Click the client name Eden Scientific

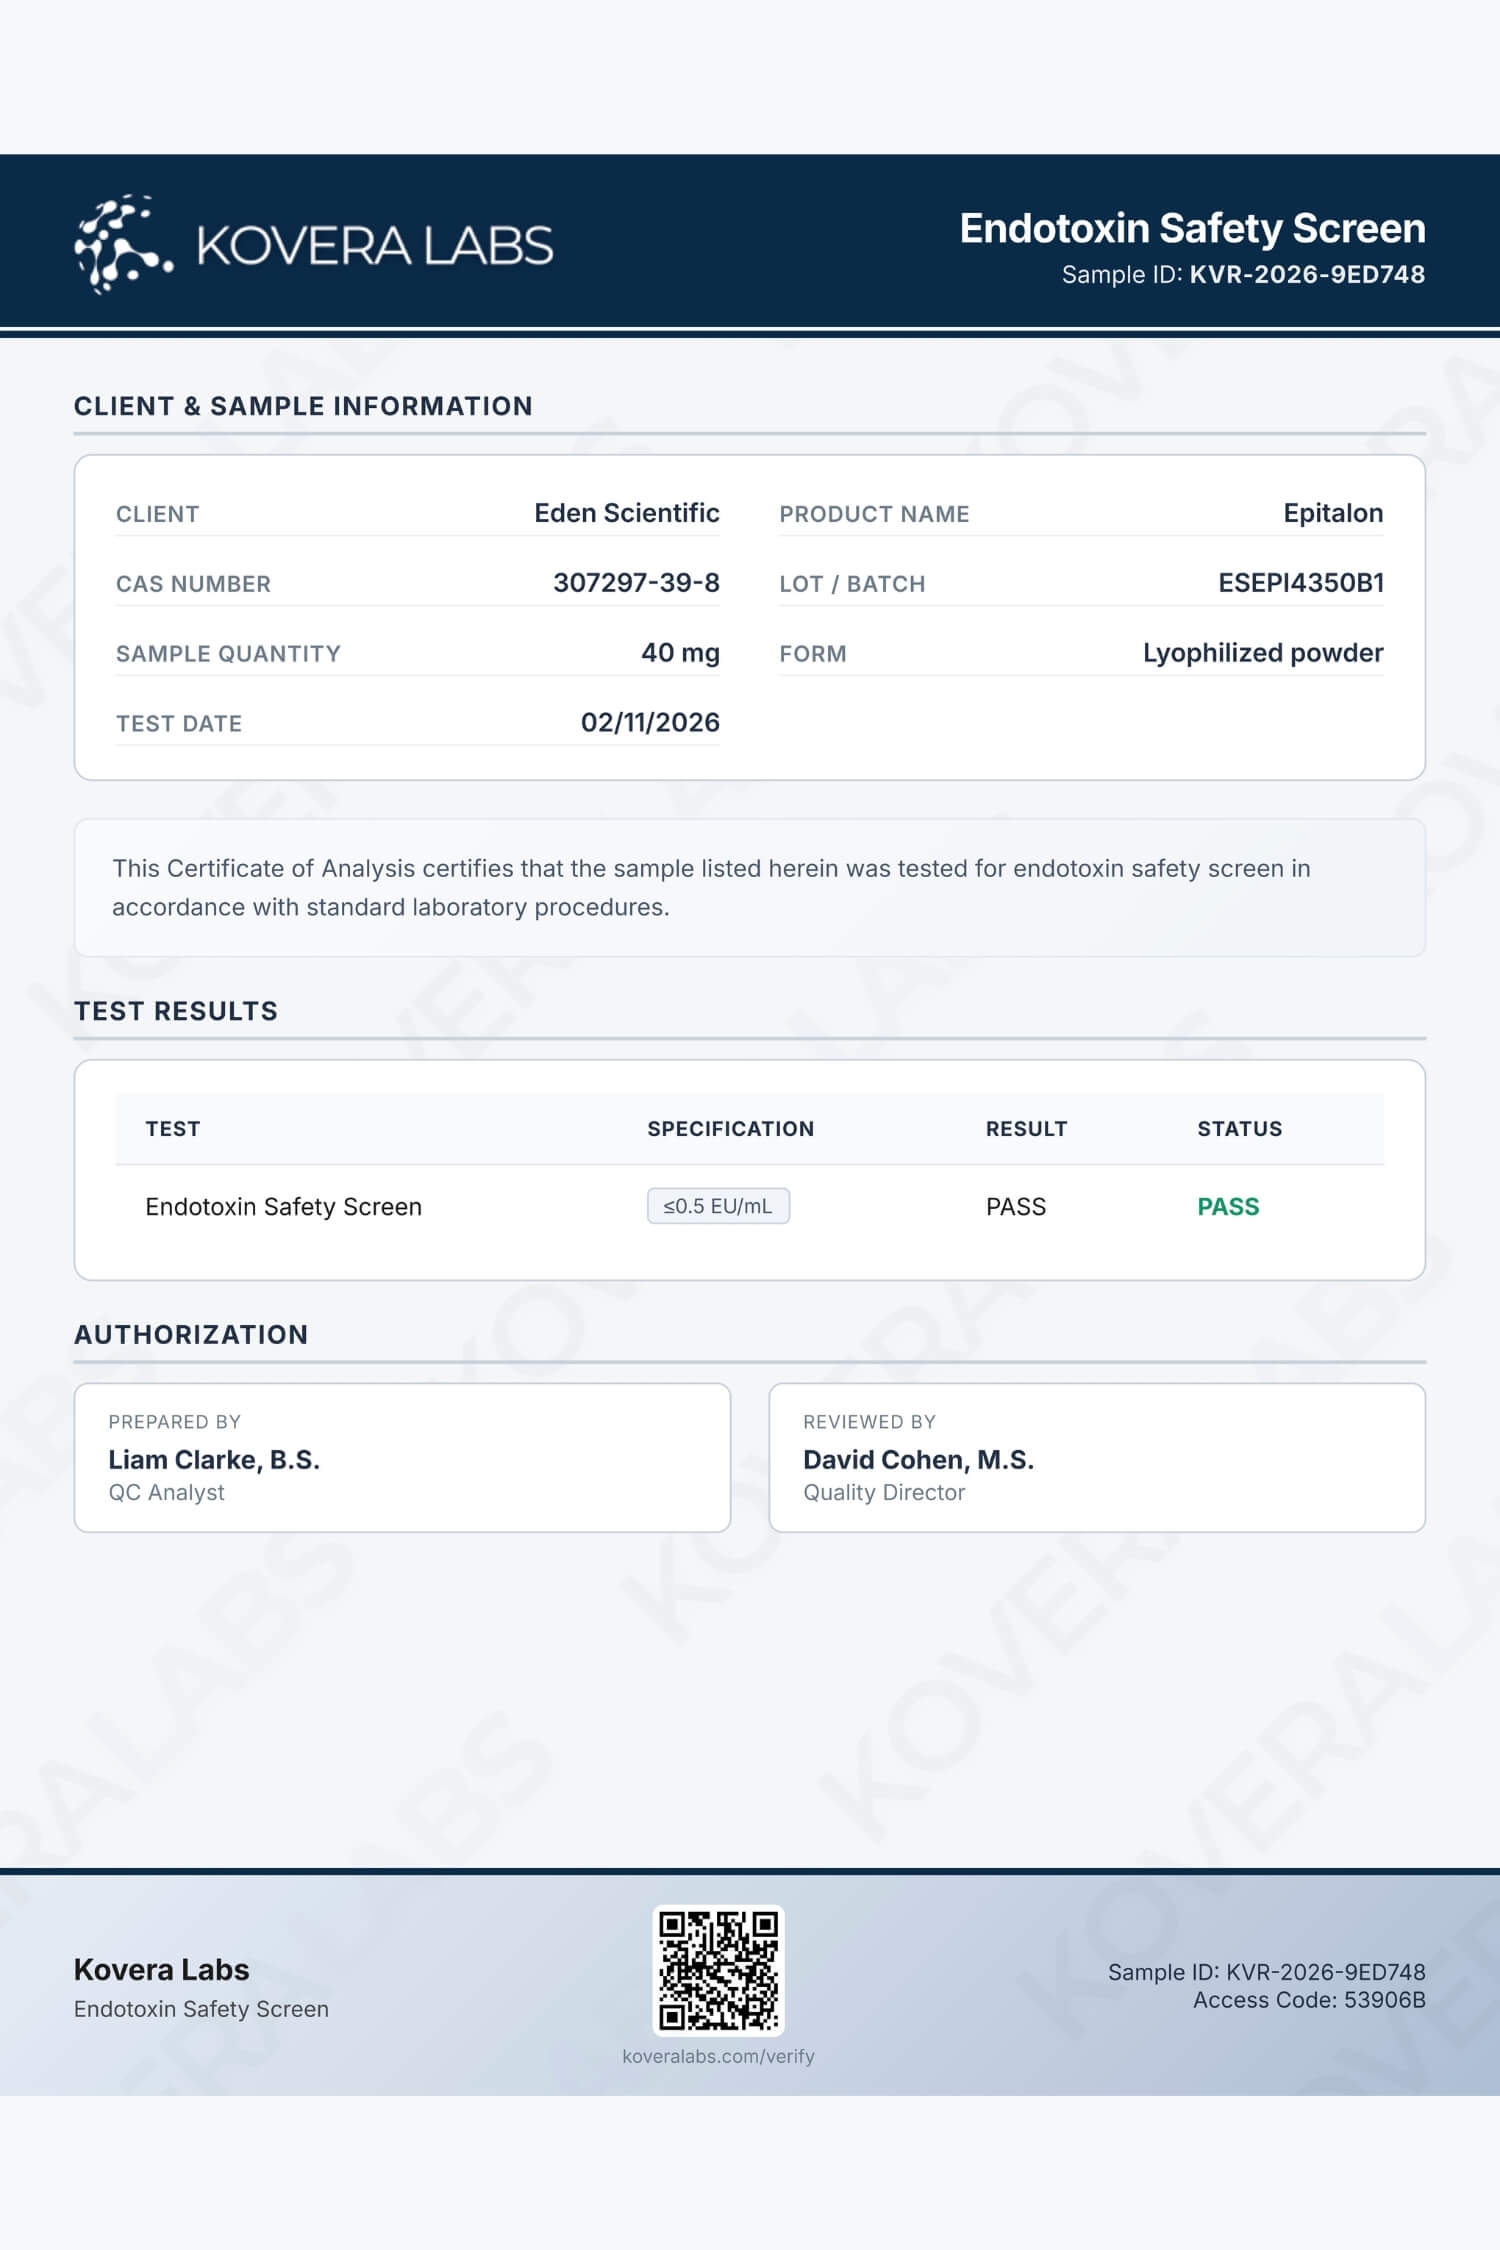(x=626, y=513)
